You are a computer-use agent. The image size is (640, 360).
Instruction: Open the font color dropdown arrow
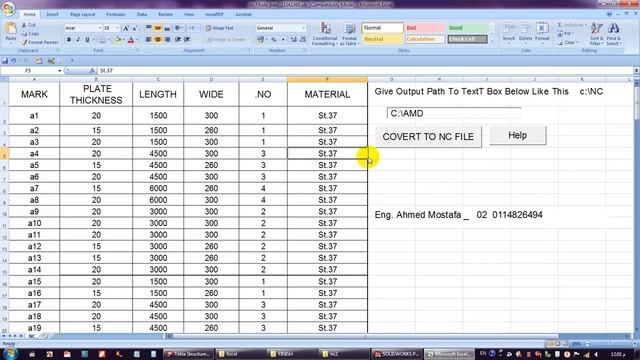[136, 40]
